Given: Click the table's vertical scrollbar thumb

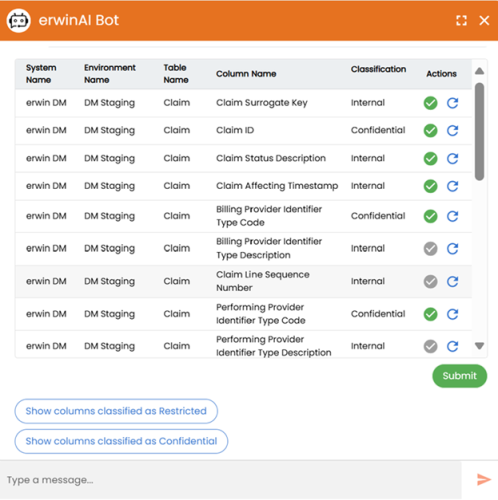Looking at the screenshot, I should tap(479, 132).
